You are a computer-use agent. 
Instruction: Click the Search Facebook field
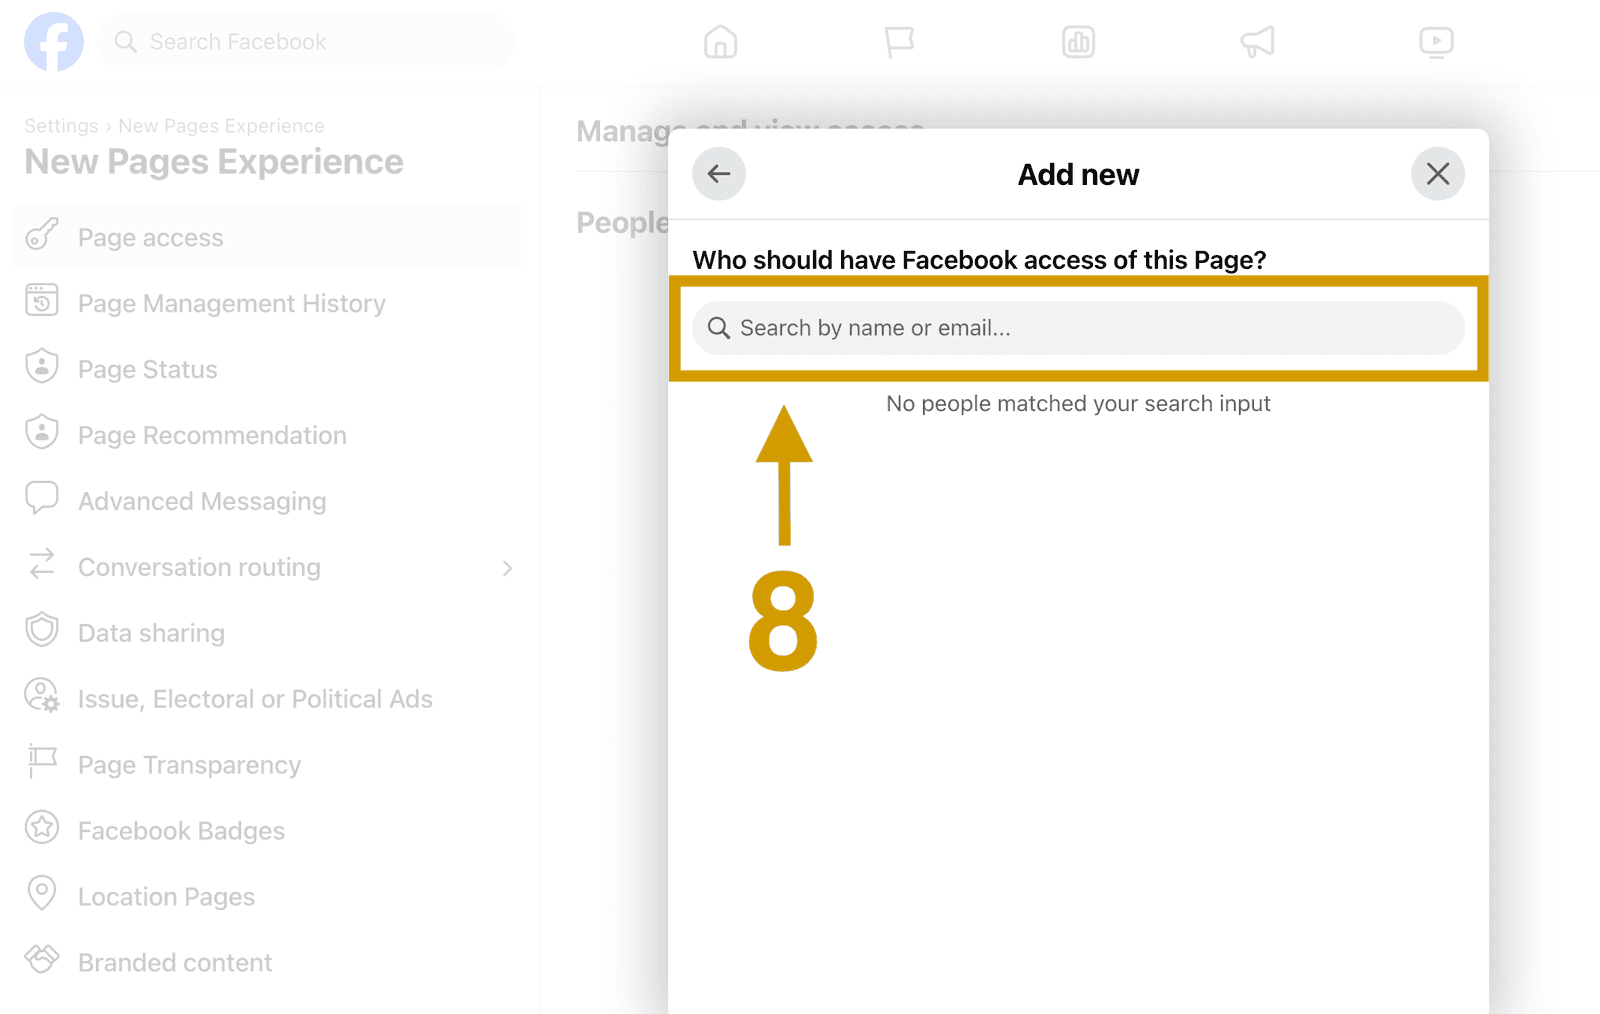[306, 42]
